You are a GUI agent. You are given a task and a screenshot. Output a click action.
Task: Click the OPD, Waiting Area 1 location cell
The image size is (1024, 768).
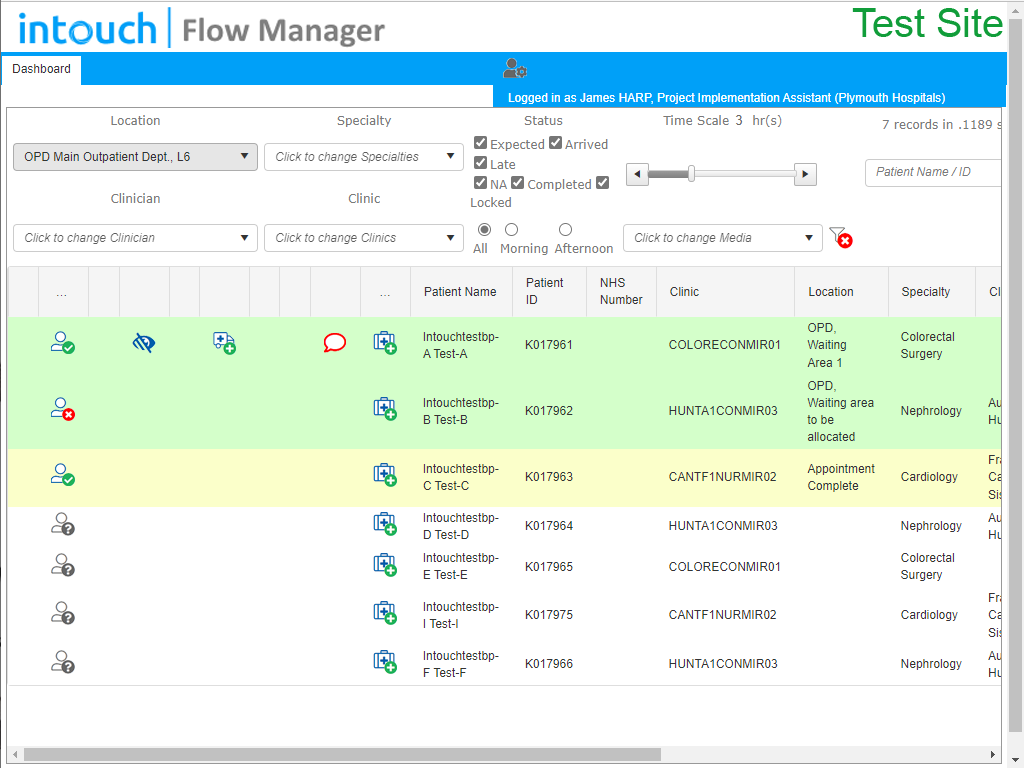(x=827, y=345)
